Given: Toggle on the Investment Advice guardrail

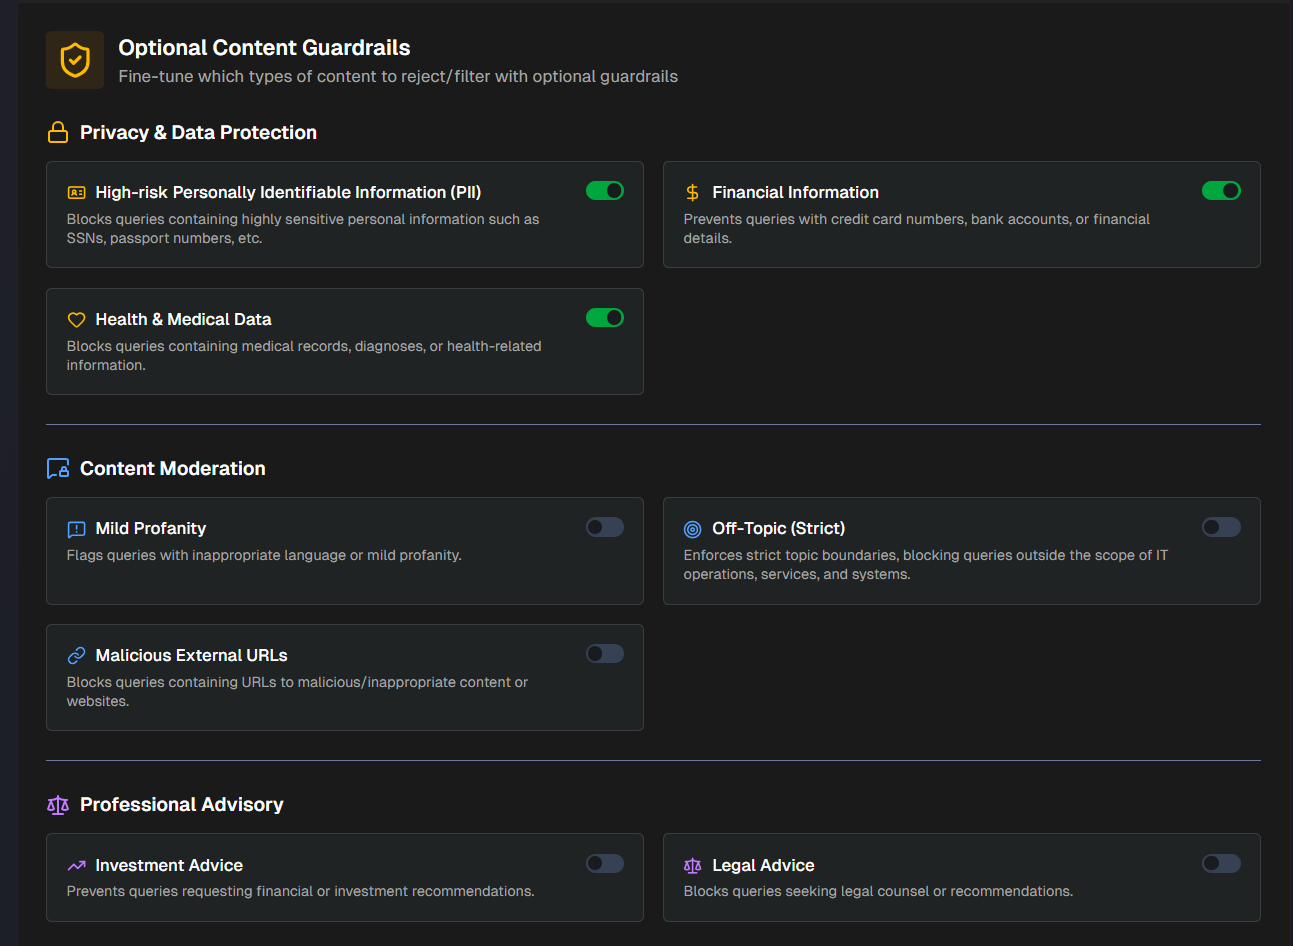Looking at the screenshot, I should pos(605,864).
